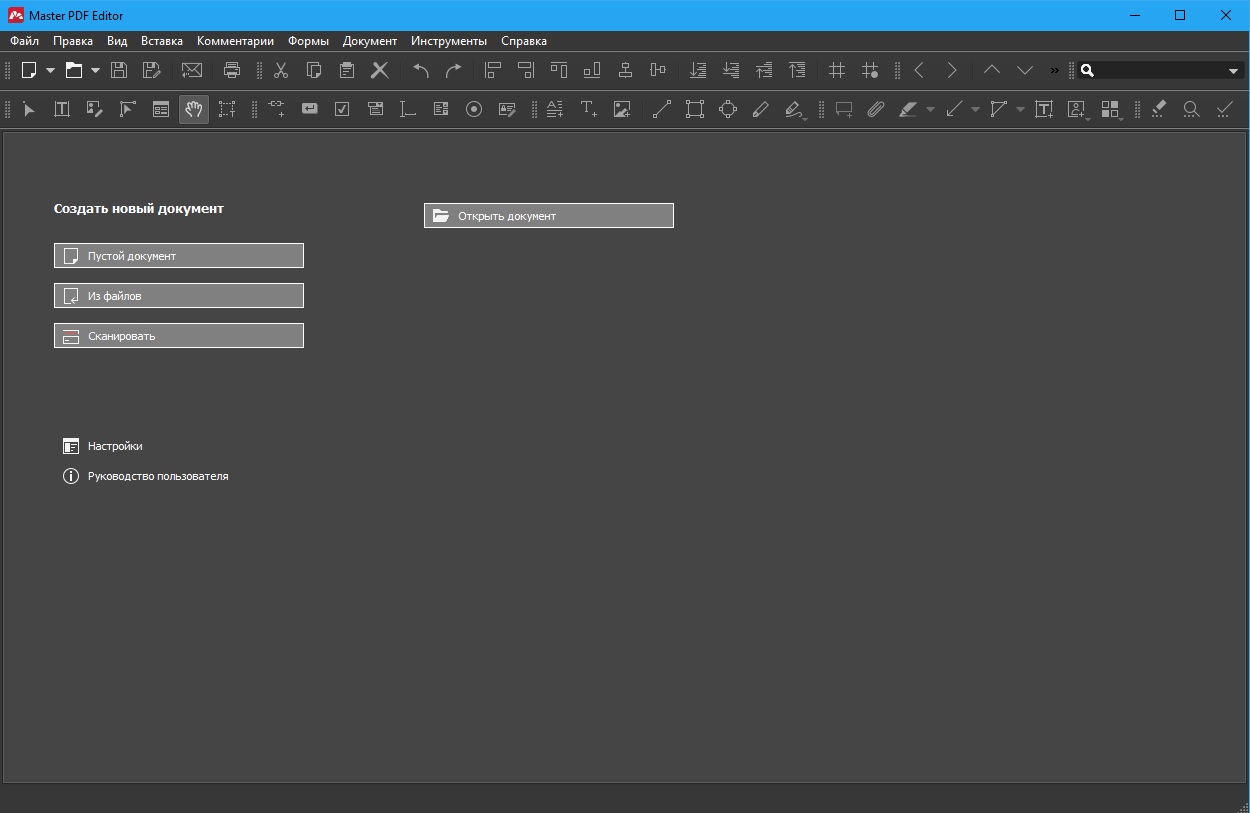Image resolution: width=1250 pixels, height=813 pixels.
Task: Click the Cut scissors icon
Action: [x=281, y=70]
